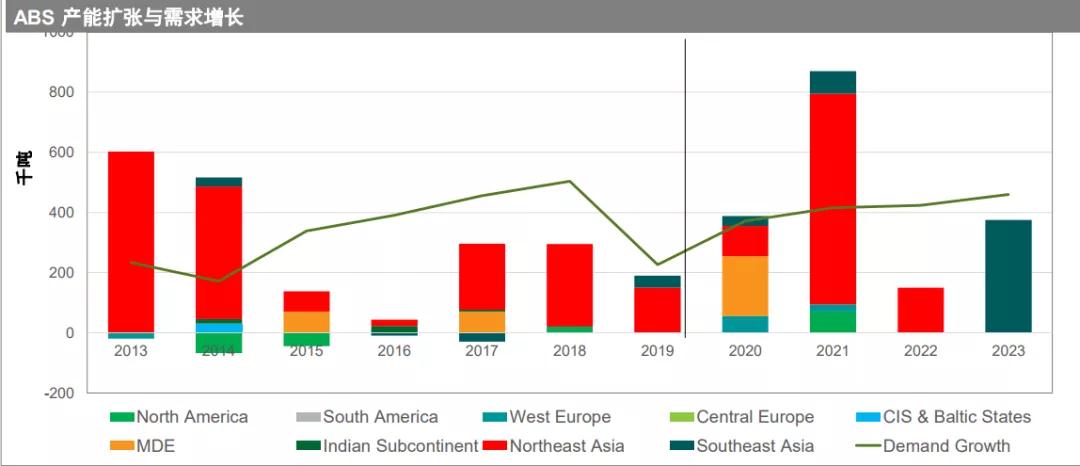Viewport: 1080px width, 466px height.
Task: Select the green negative bar under 2014
Action: point(219,343)
